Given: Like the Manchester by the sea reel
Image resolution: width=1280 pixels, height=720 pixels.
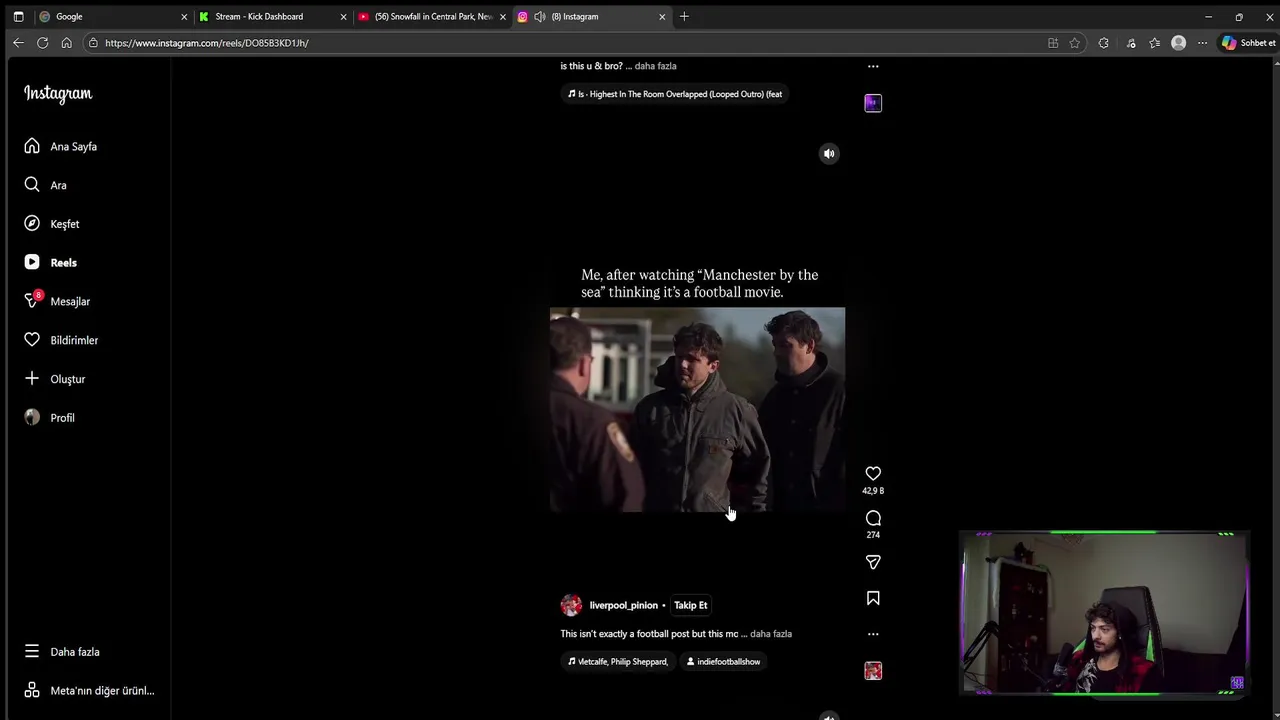Looking at the screenshot, I should [873, 474].
